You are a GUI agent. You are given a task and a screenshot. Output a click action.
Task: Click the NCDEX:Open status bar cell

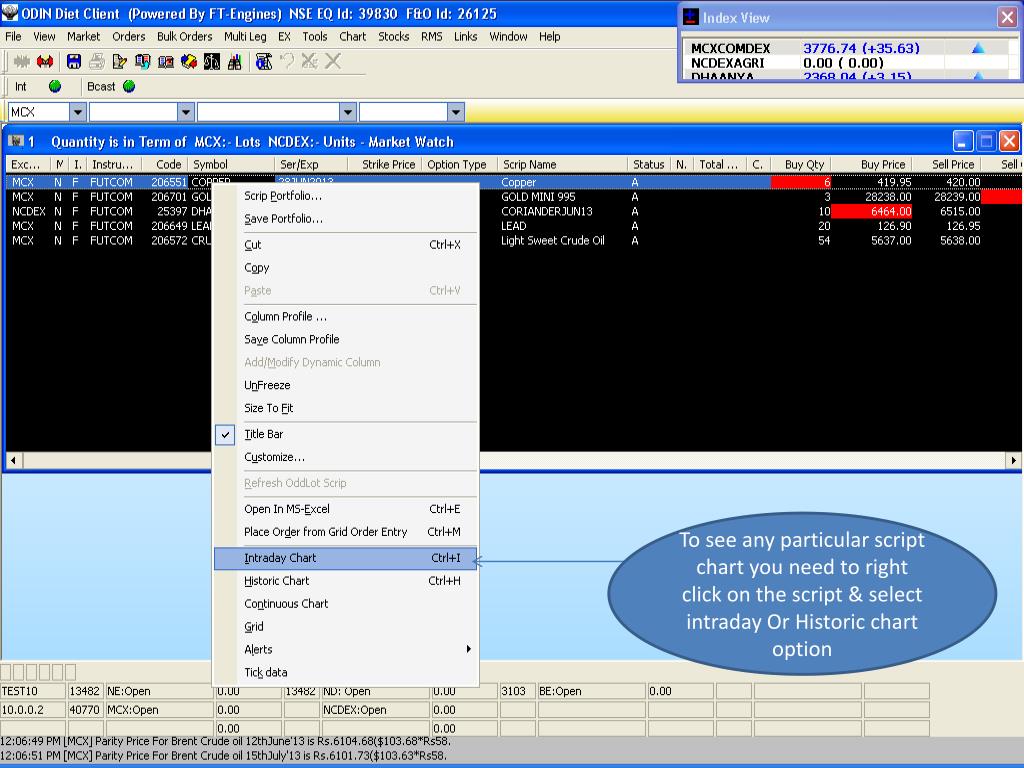pyautogui.click(x=376, y=710)
